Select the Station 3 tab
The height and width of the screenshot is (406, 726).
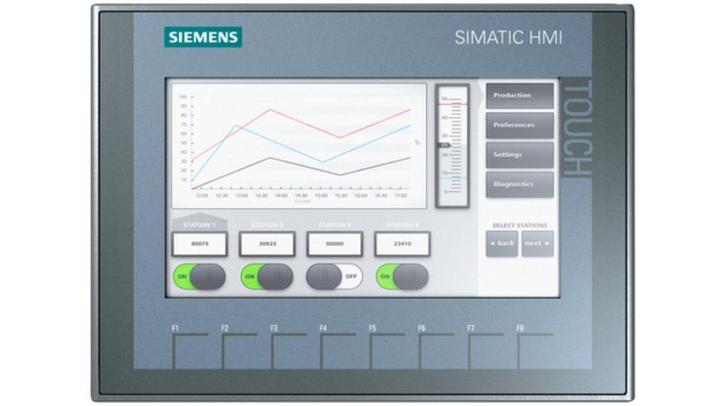(335, 225)
